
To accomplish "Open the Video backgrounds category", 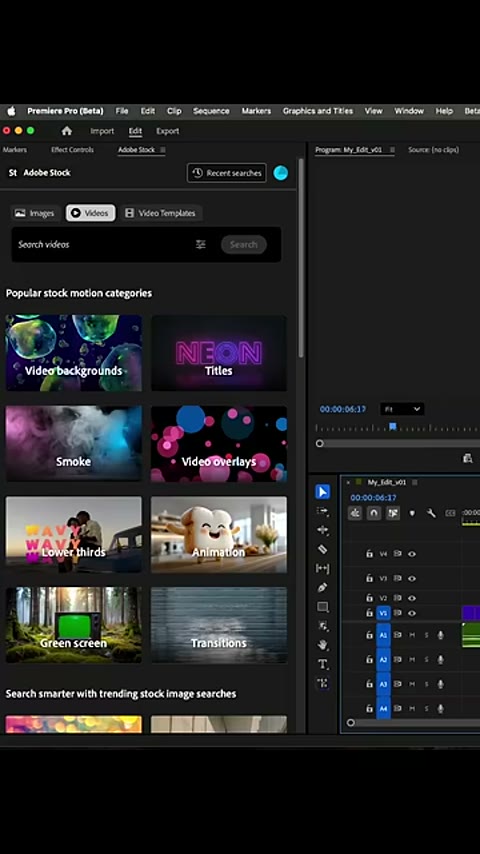I will point(74,353).
